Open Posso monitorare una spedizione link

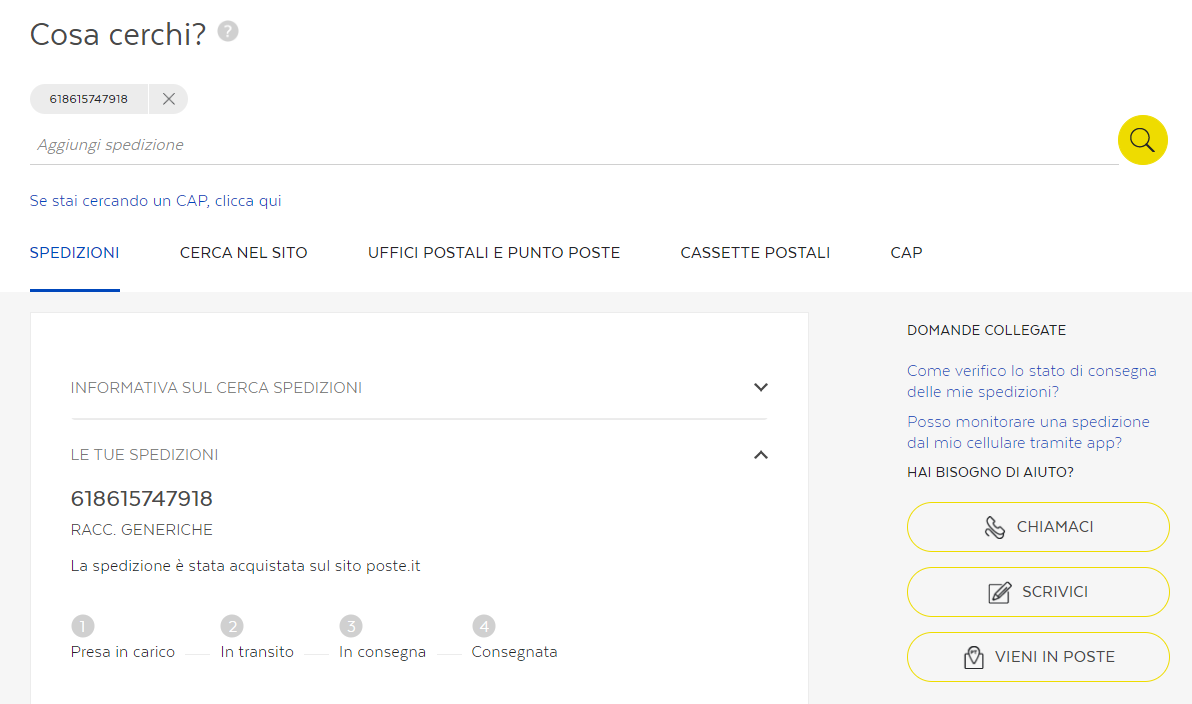coord(1028,433)
